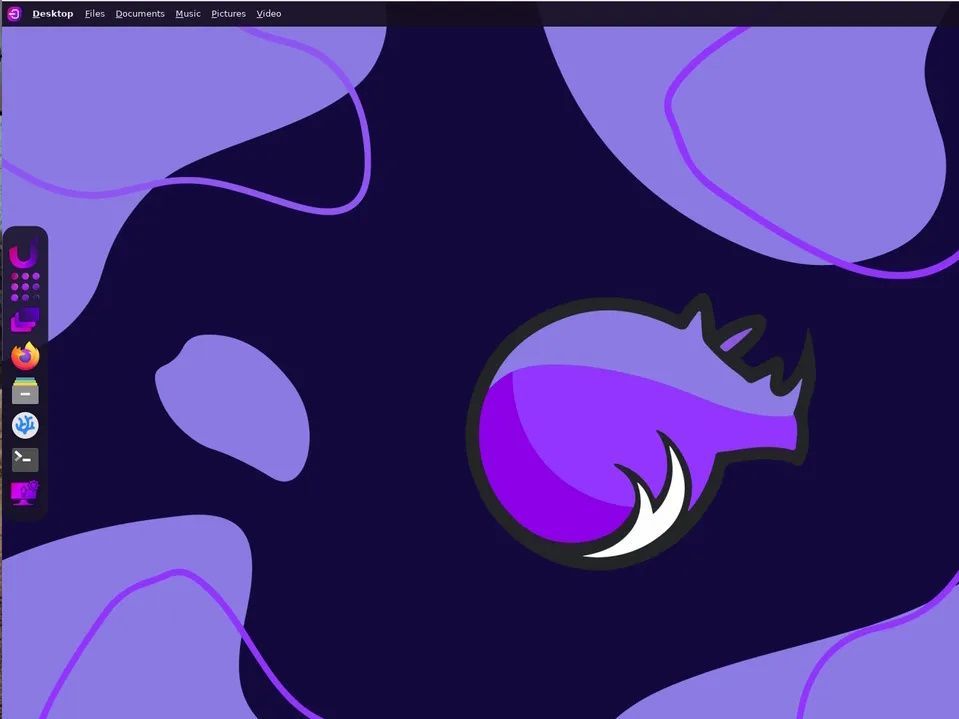Open the Documents menu item
This screenshot has height=719, width=959.
pos(140,14)
